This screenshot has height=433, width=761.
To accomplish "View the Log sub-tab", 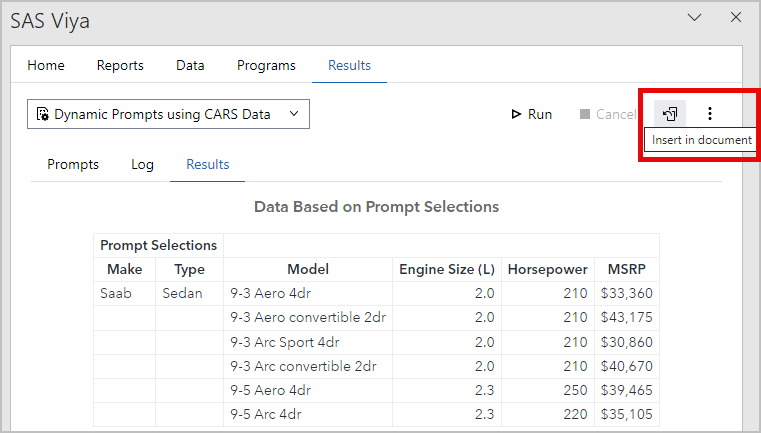I will pyautogui.click(x=142, y=164).
